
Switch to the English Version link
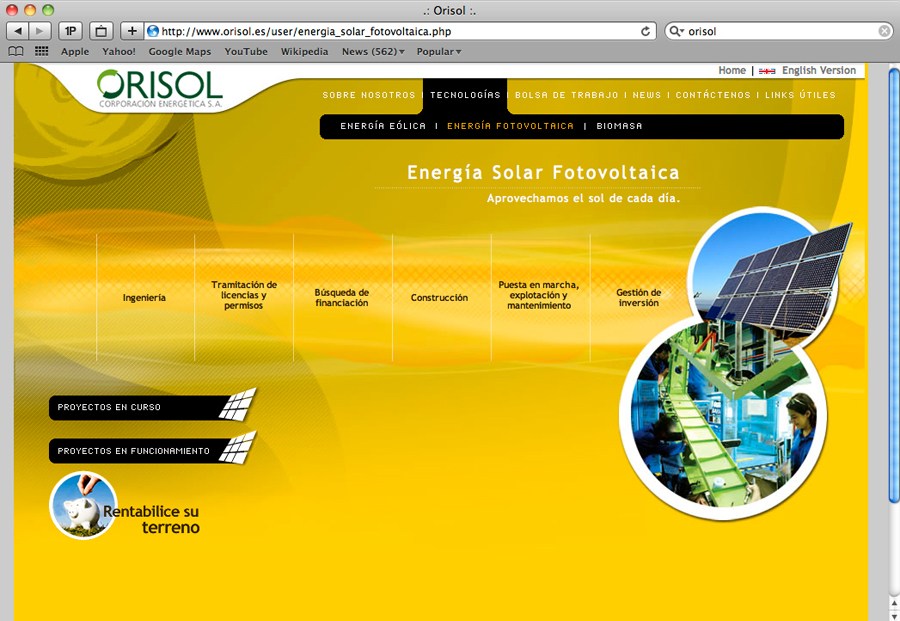[x=818, y=71]
